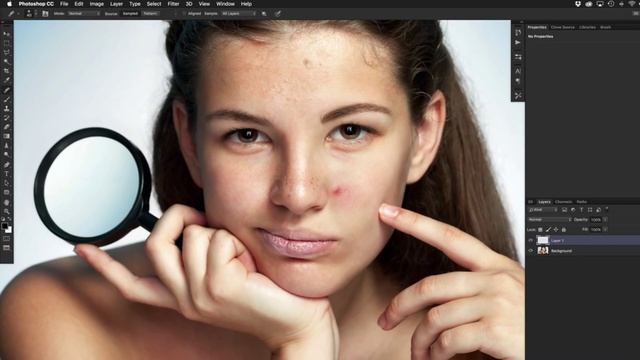Open the Image menu
640x360 pixels.
96,4
